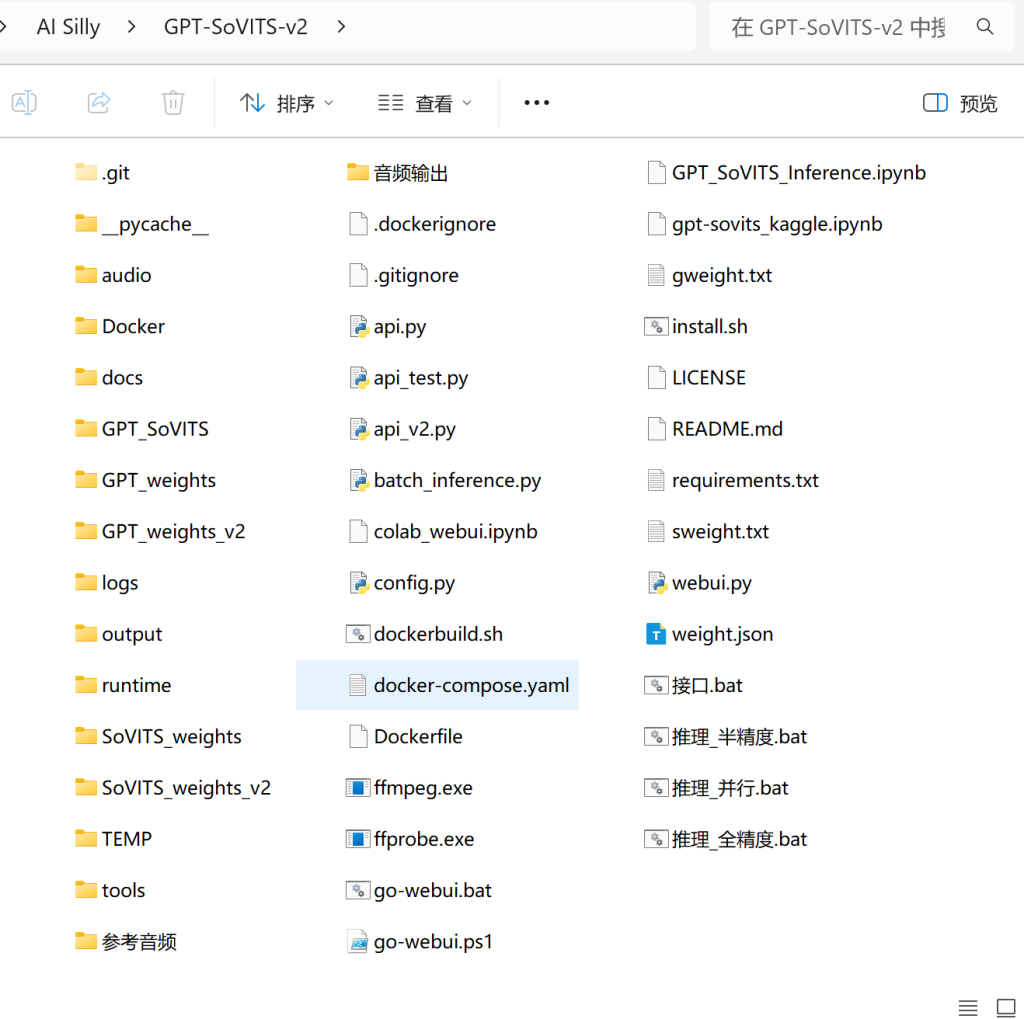
Task: Select the SoVITS_weights folder
Action: click(x=158, y=736)
